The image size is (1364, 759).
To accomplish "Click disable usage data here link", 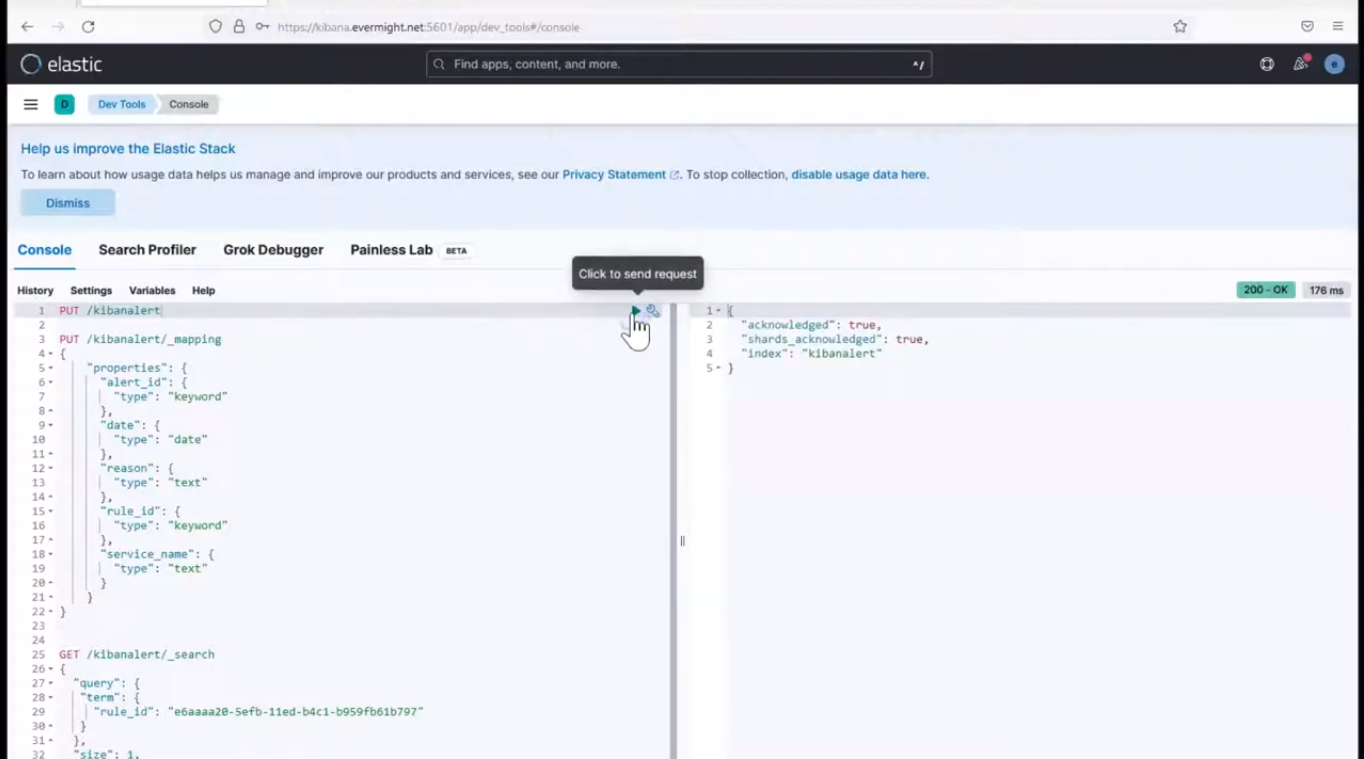I will (859, 174).
